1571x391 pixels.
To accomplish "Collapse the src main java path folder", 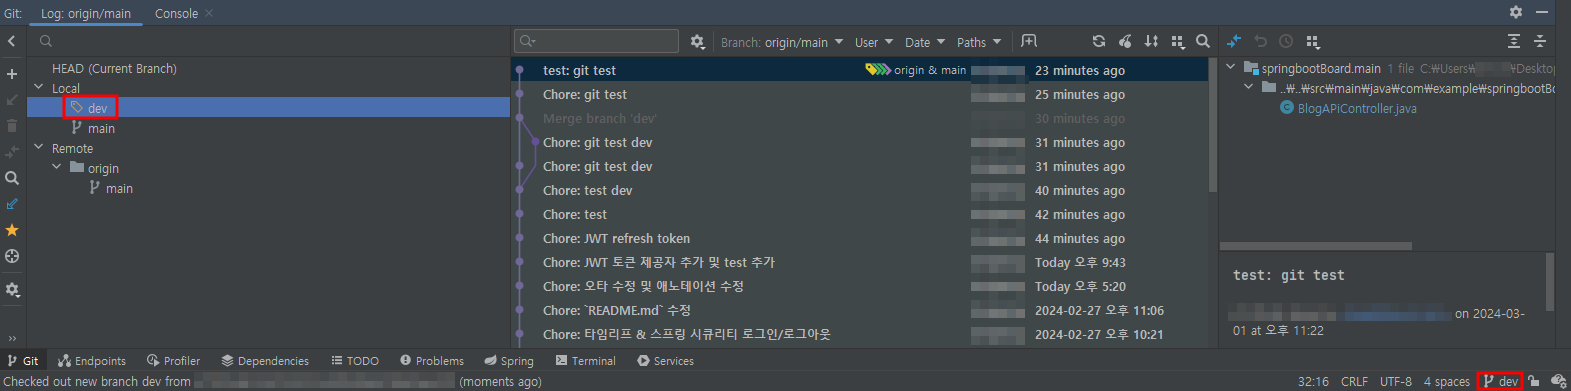I will click(x=1249, y=88).
